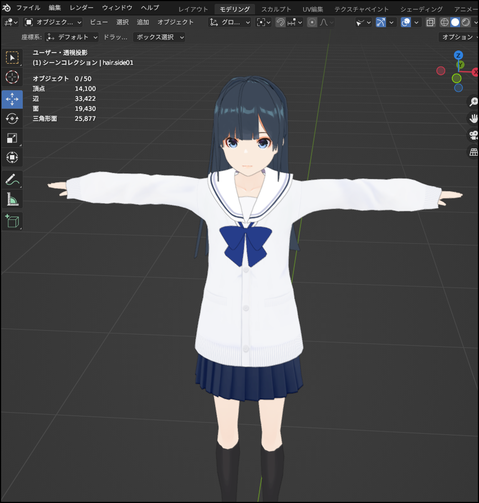Open the proportional editing falloff menu
The width and height of the screenshot is (479, 503).
tap(327, 22)
